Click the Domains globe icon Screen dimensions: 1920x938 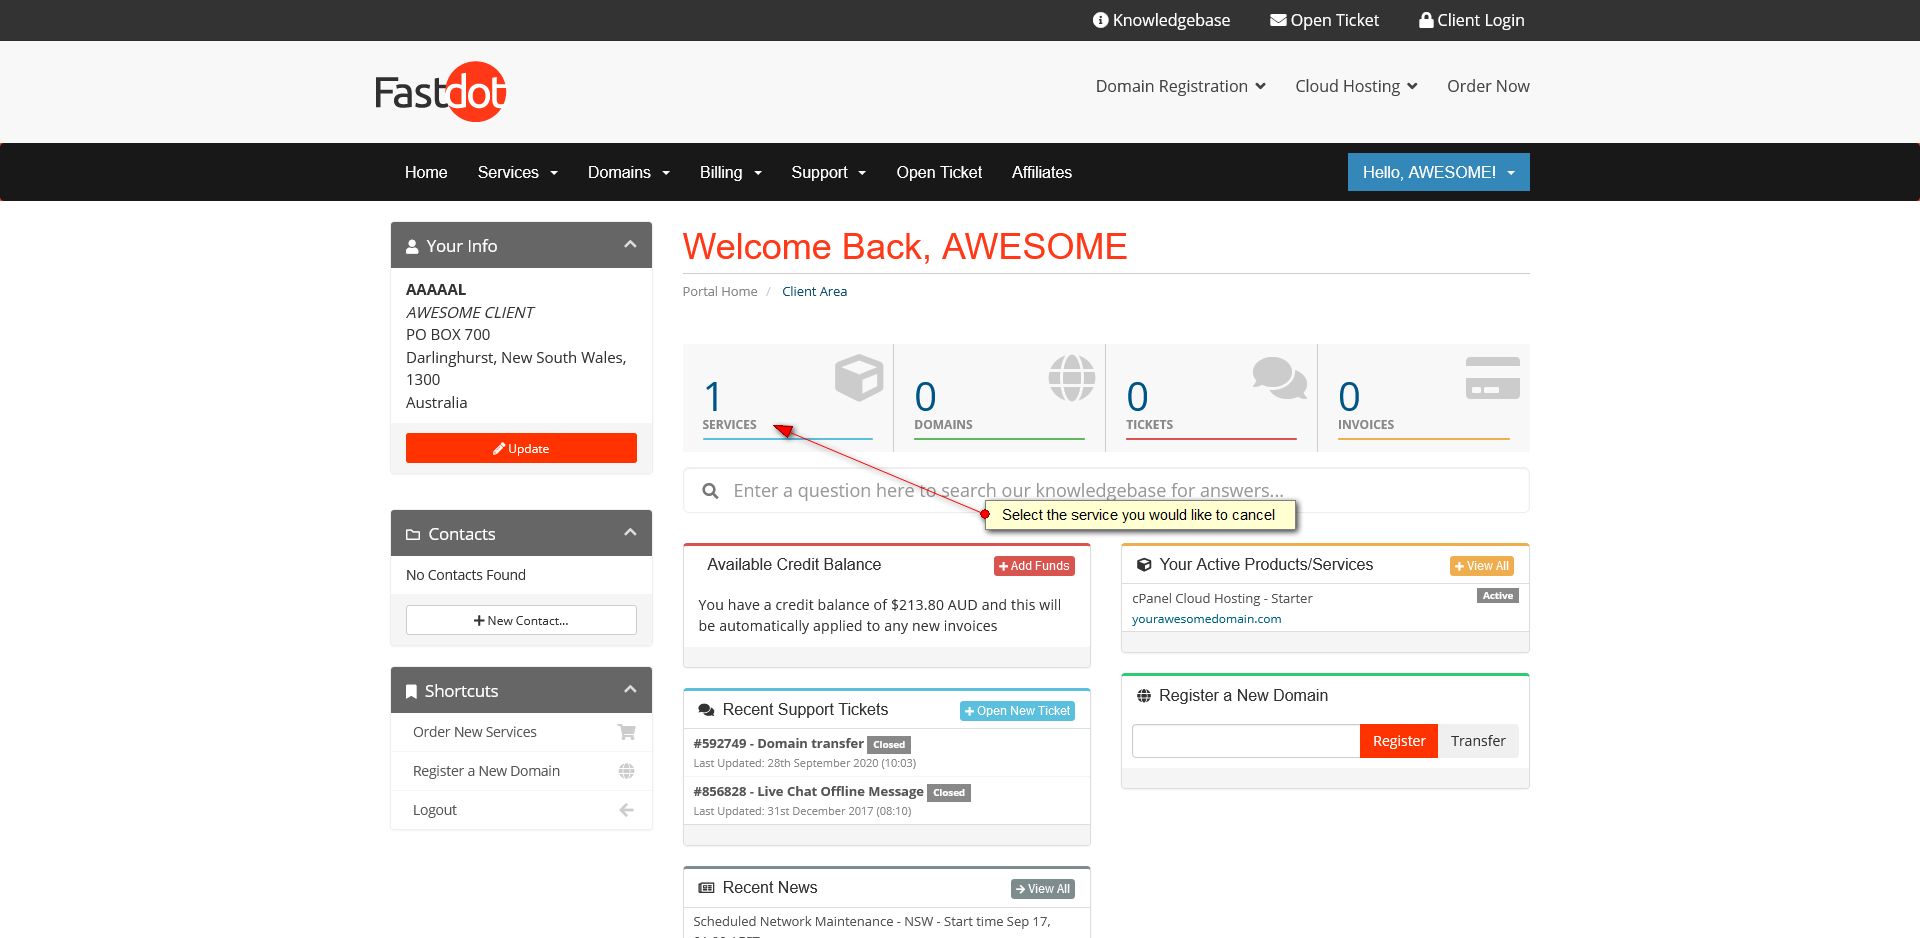[1072, 378]
